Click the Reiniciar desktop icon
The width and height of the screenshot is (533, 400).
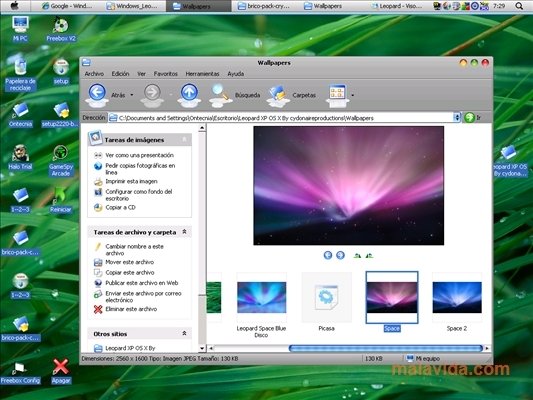[x=61, y=200]
